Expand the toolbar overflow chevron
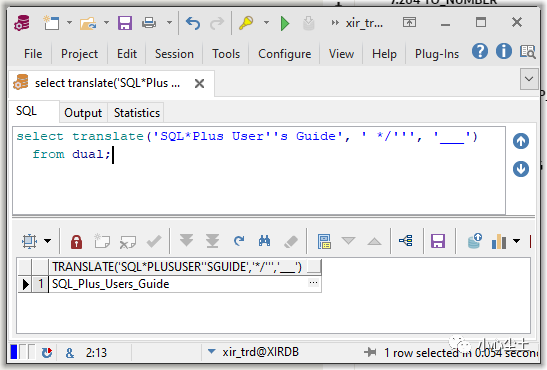 [x=335, y=23]
